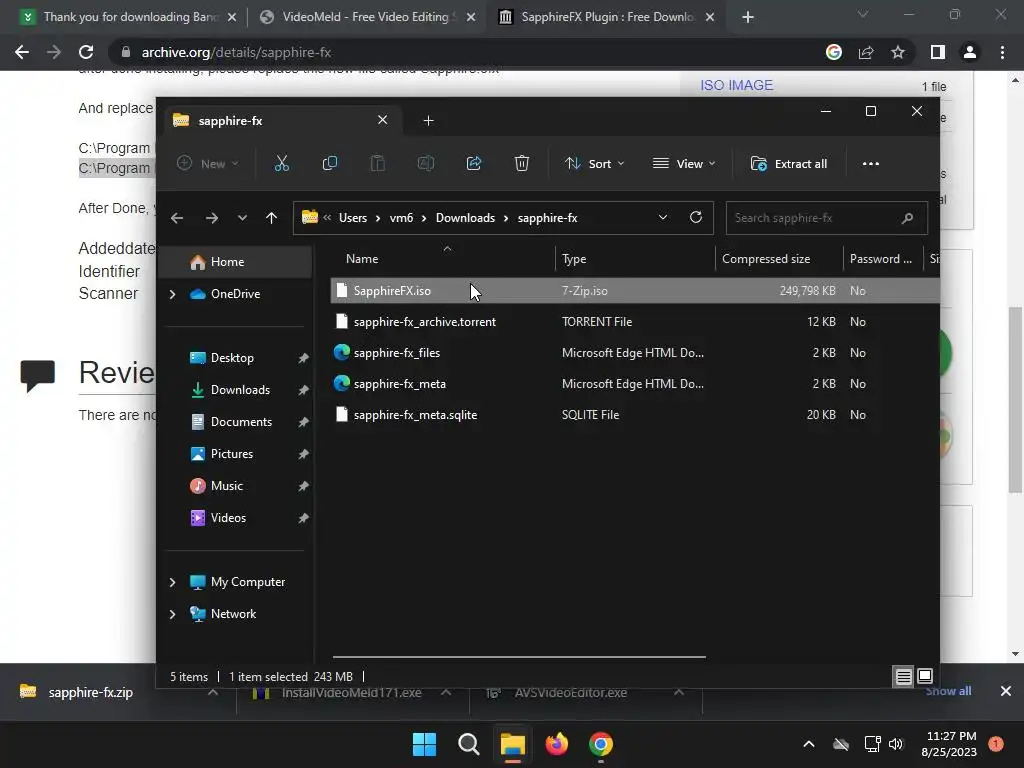Add a new File Explorer tab
1024x768 pixels.
pyautogui.click(x=428, y=121)
